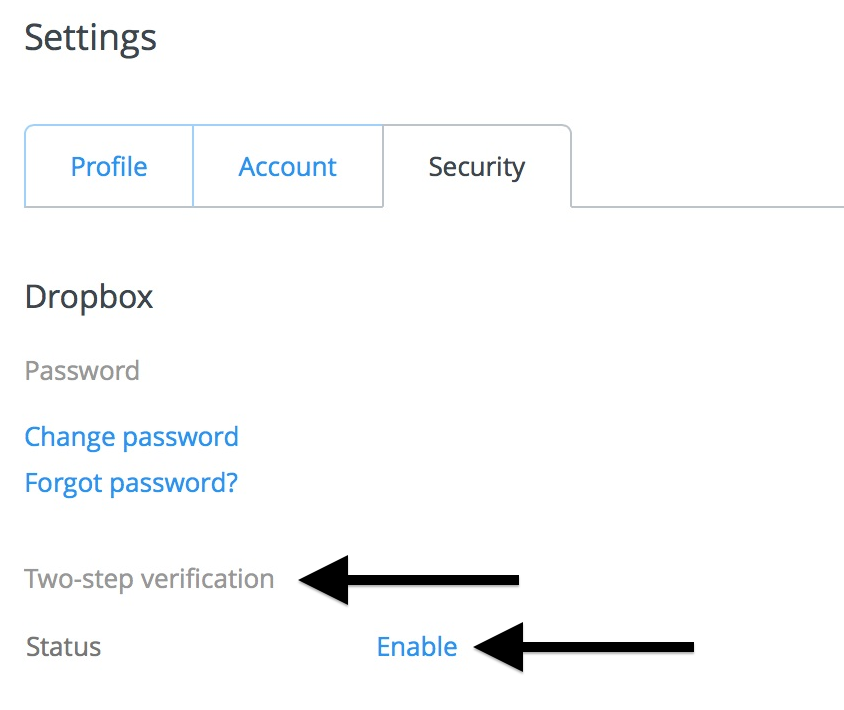Click the arrowhead next to Enable link

502,647
